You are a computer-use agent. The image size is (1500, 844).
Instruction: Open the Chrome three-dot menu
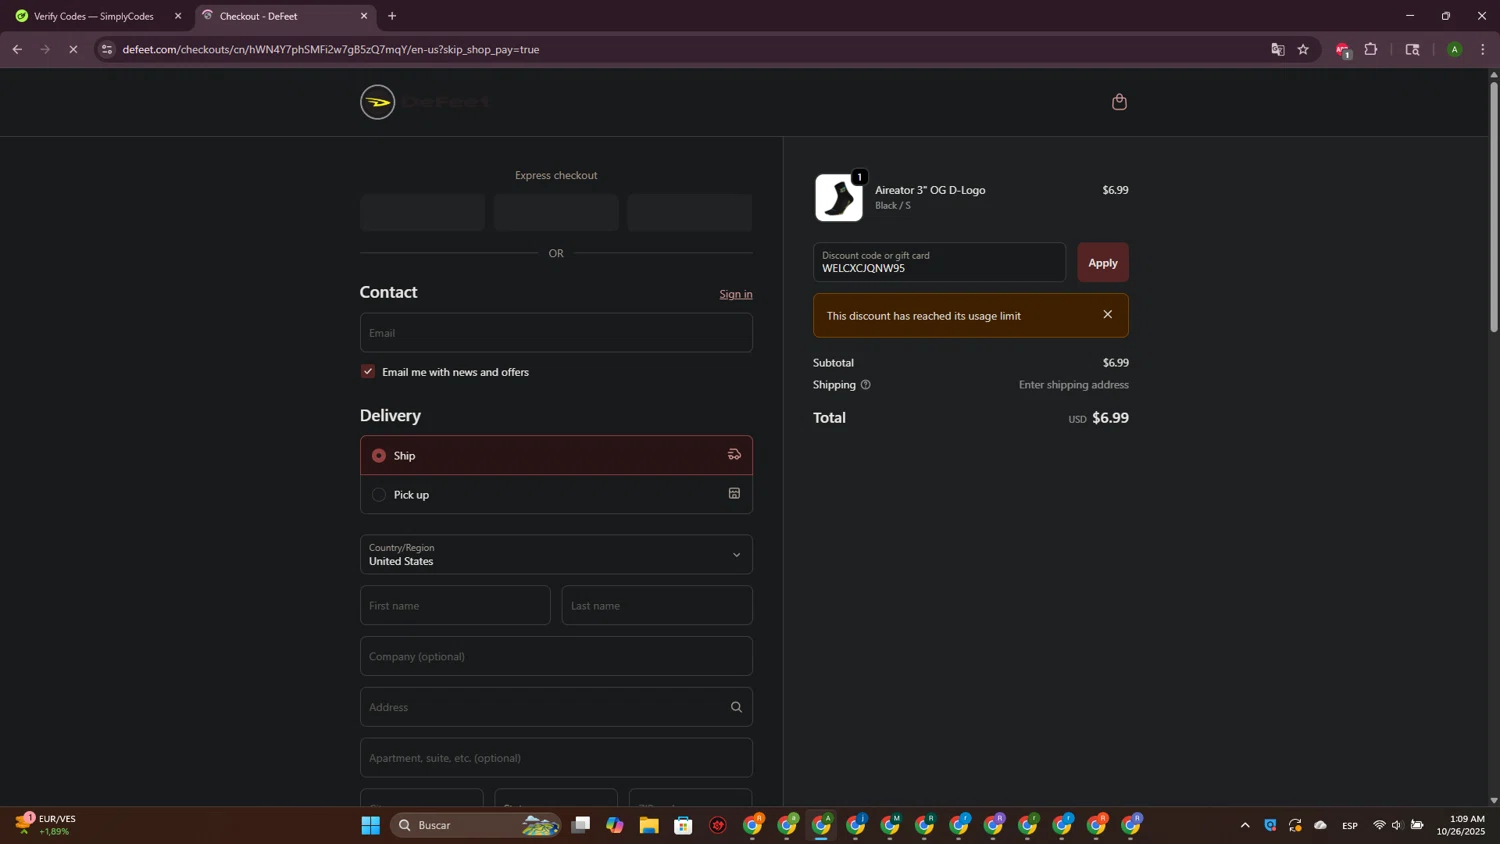click(1483, 49)
